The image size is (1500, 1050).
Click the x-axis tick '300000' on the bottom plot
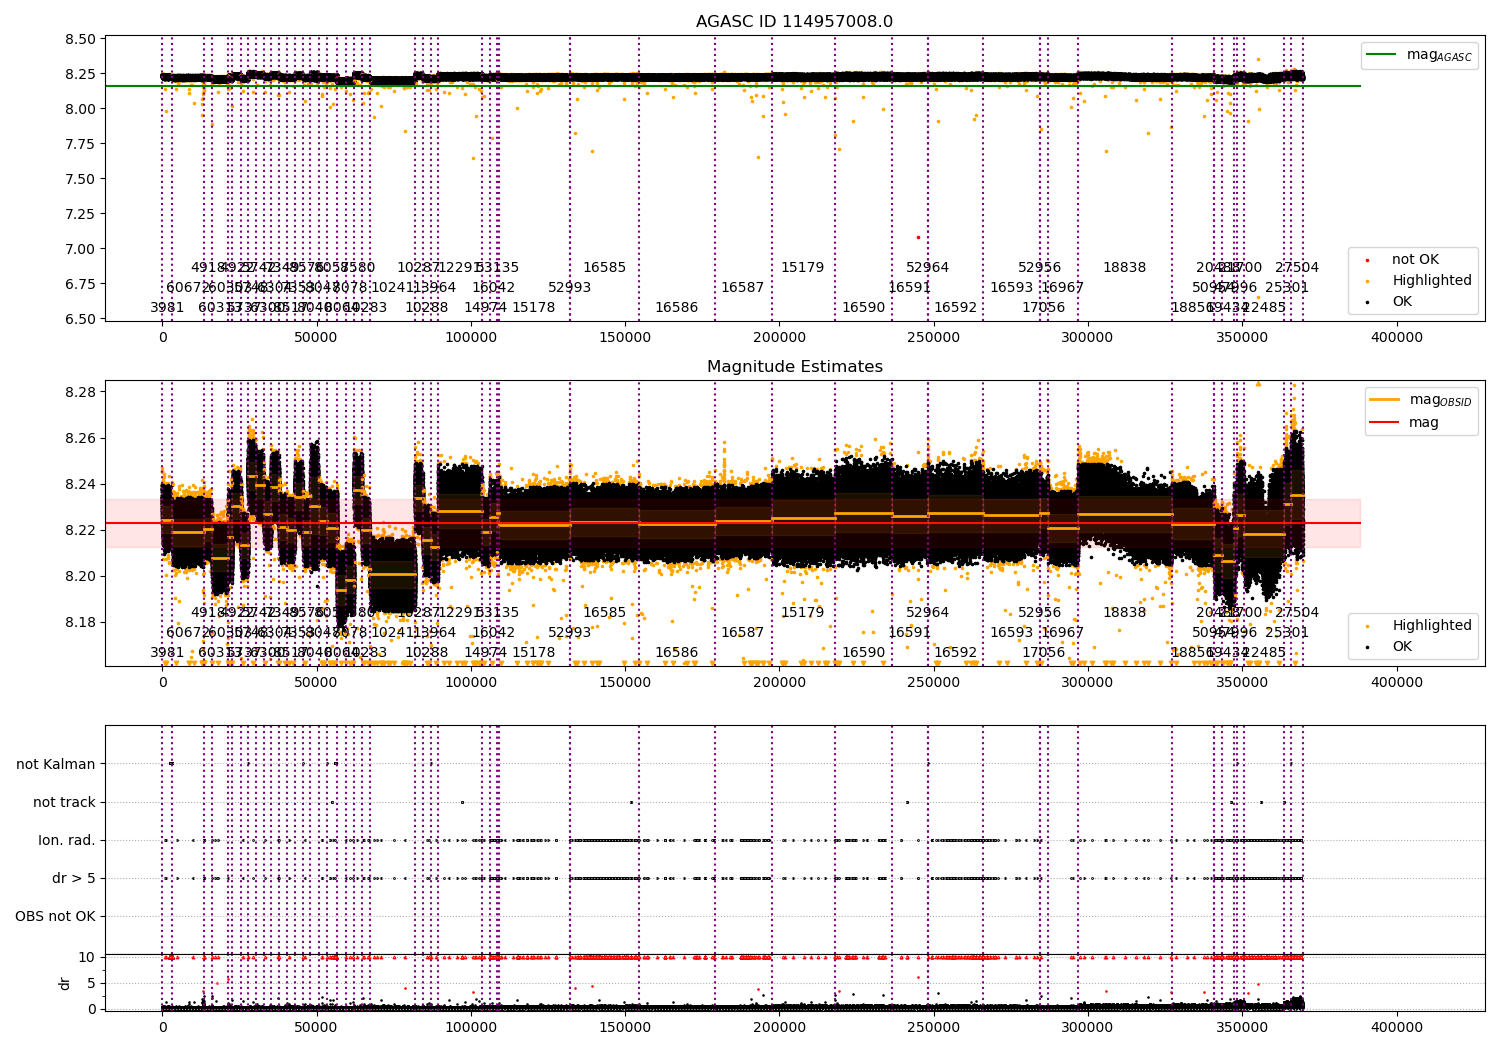click(1088, 1028)
